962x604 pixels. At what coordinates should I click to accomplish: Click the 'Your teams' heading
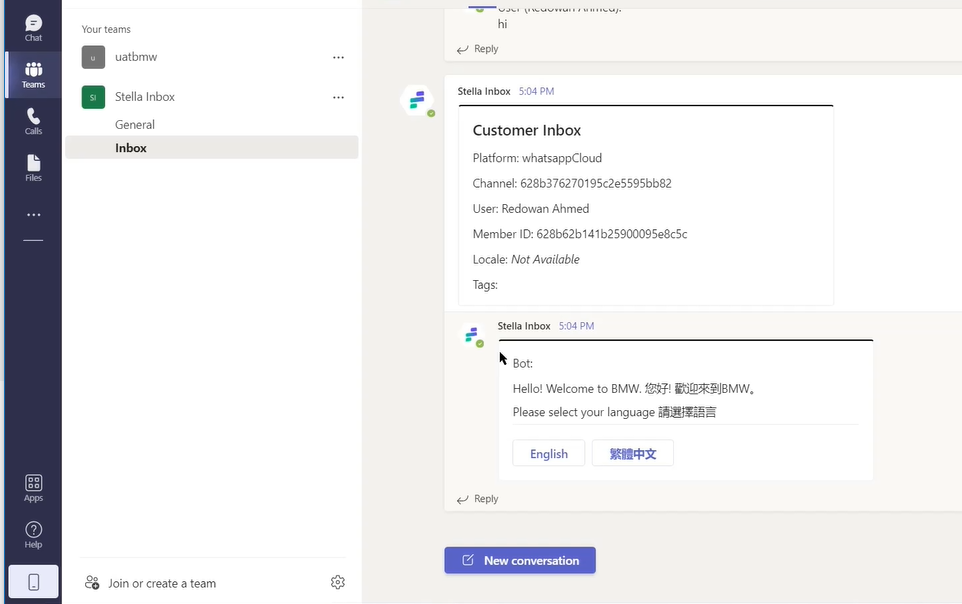106,29
